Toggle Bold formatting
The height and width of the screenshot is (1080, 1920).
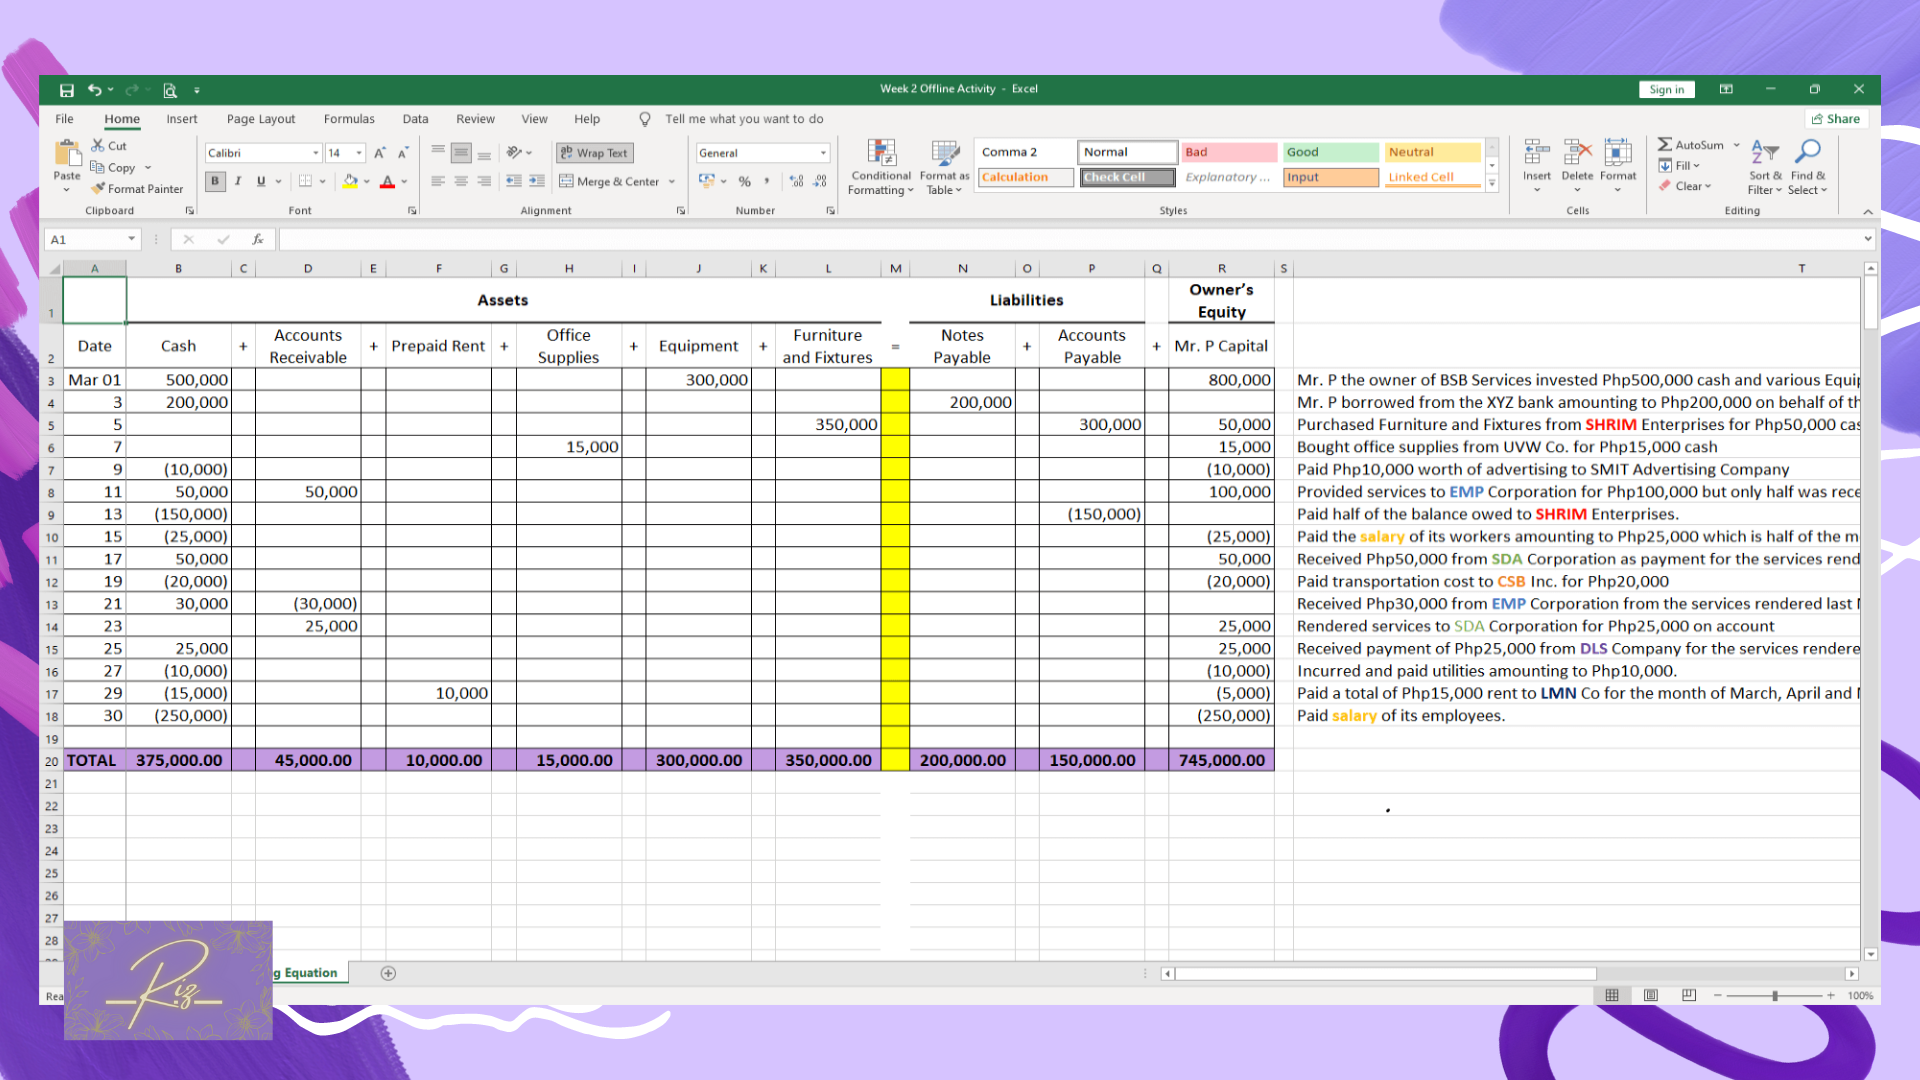[215, 181]
